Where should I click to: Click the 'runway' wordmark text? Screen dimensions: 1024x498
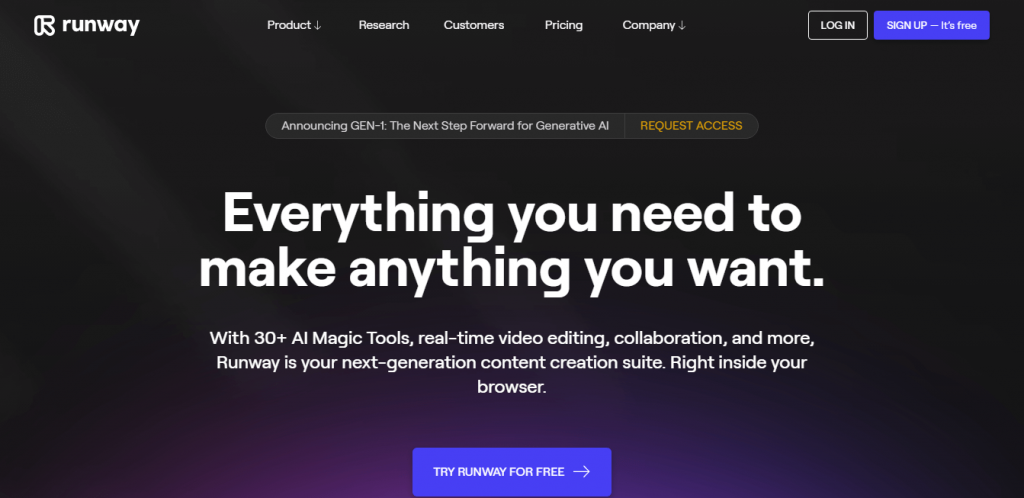(x=101, y=26)
